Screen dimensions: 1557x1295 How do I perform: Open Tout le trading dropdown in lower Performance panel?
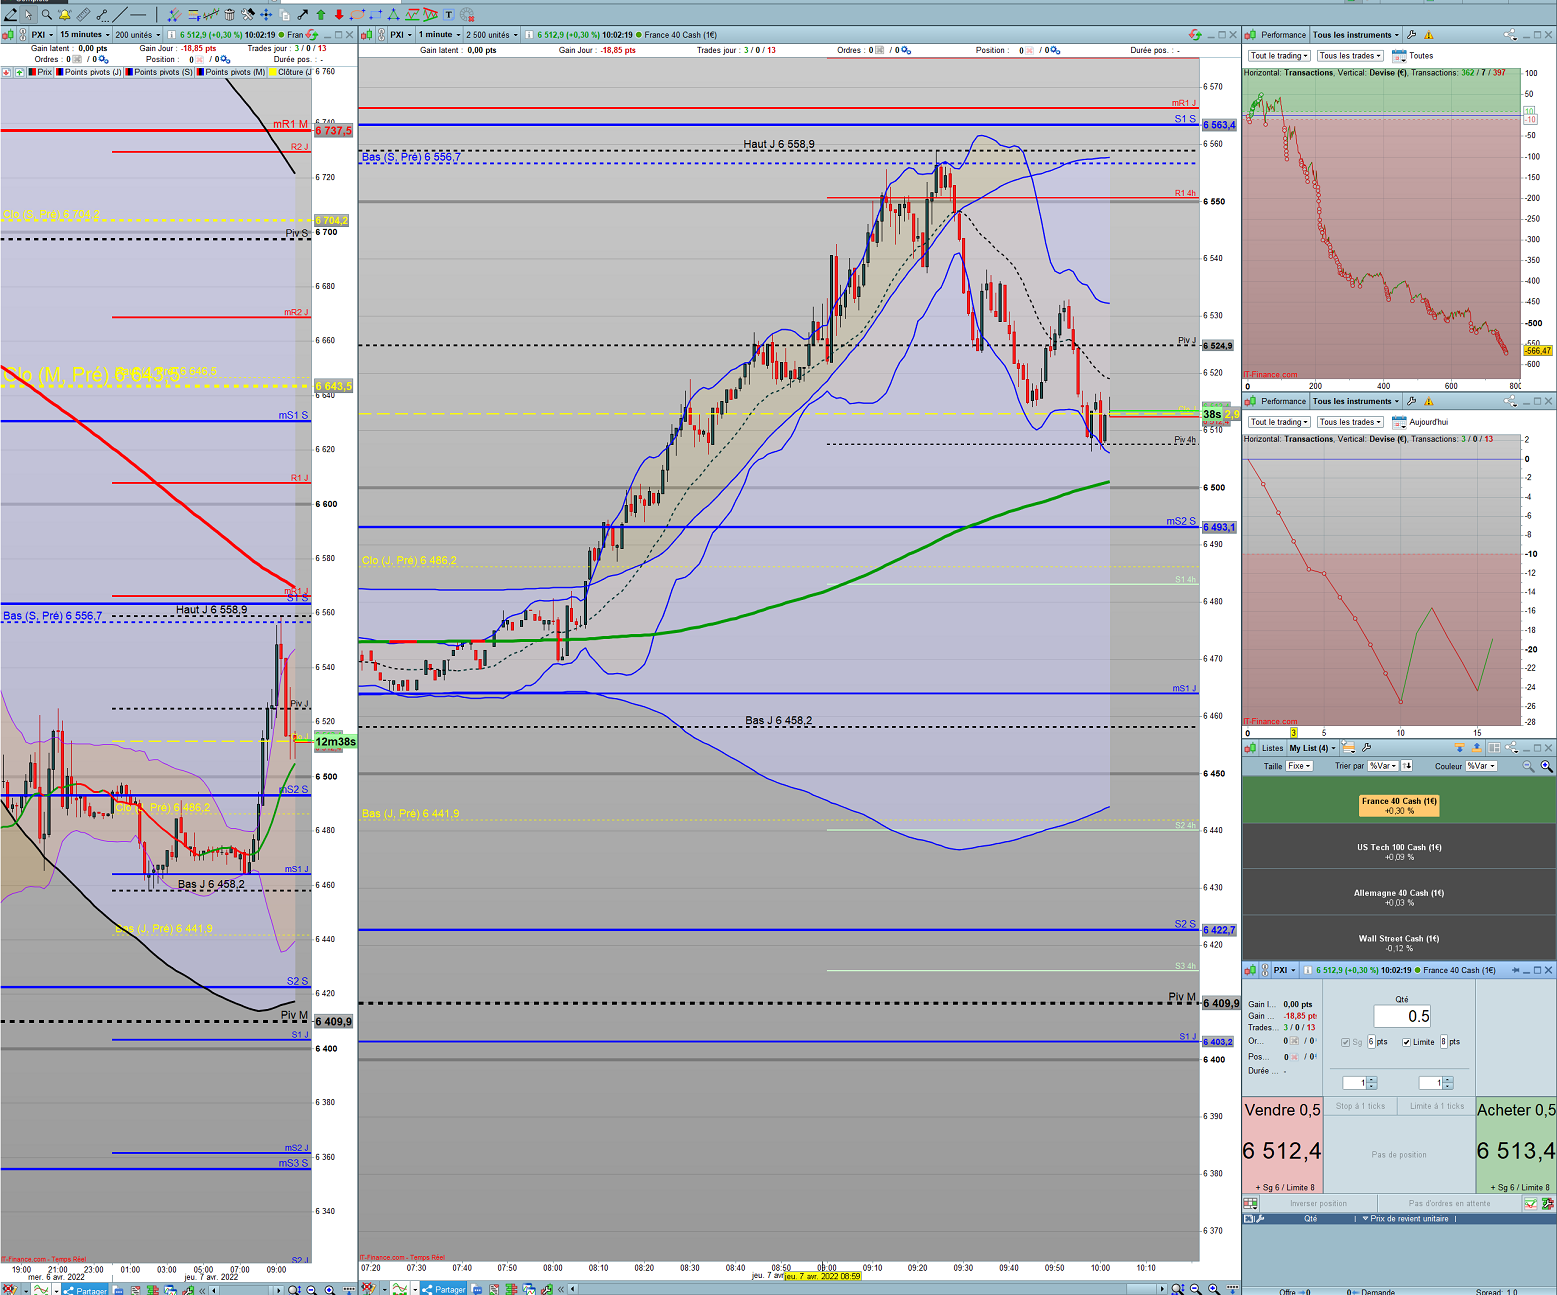click(1279, 422)
